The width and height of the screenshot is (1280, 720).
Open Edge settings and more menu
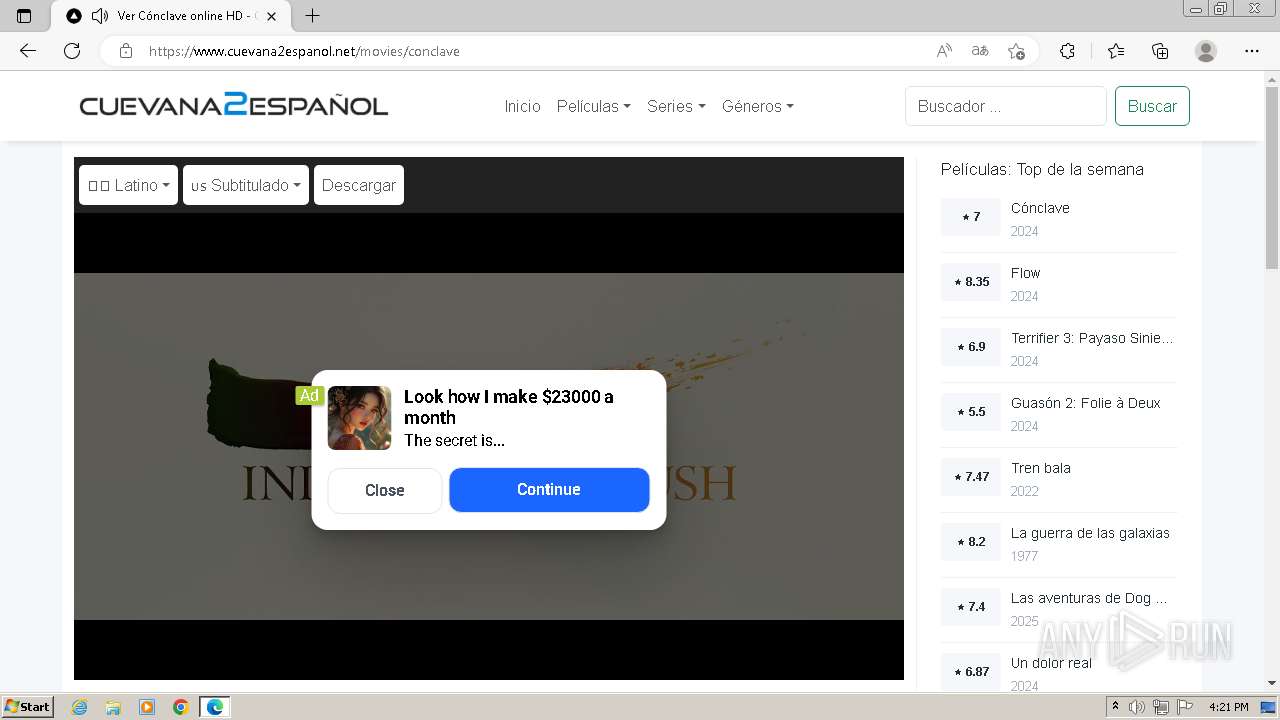coord(1252,51)
